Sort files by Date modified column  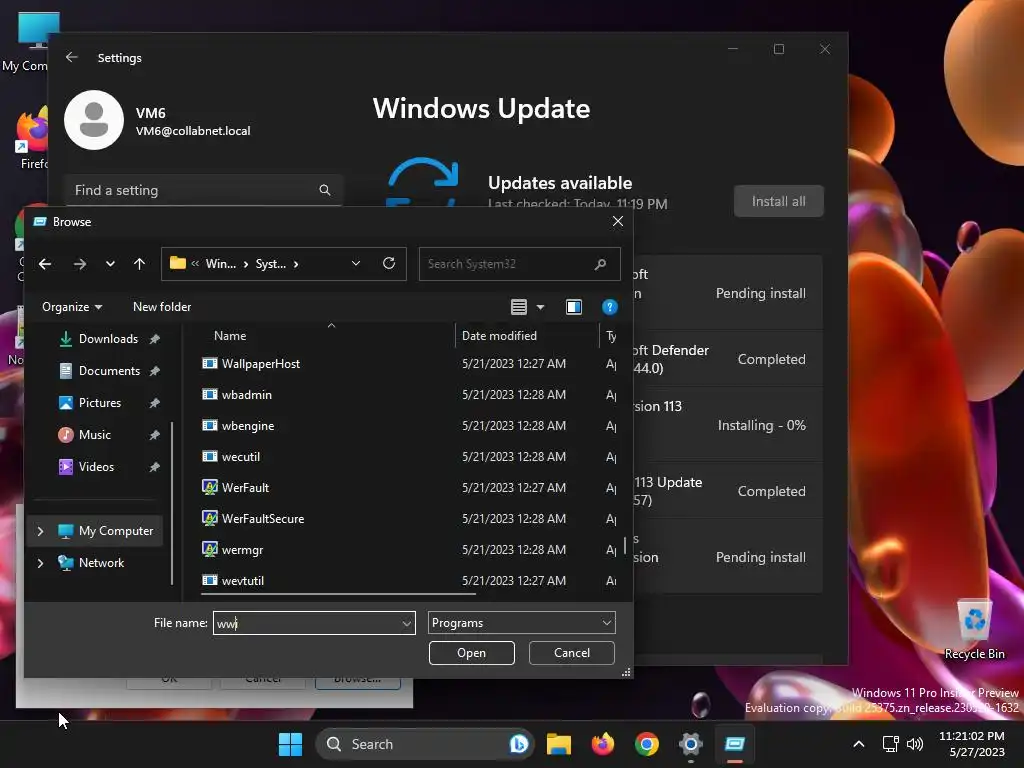[499, 336]
